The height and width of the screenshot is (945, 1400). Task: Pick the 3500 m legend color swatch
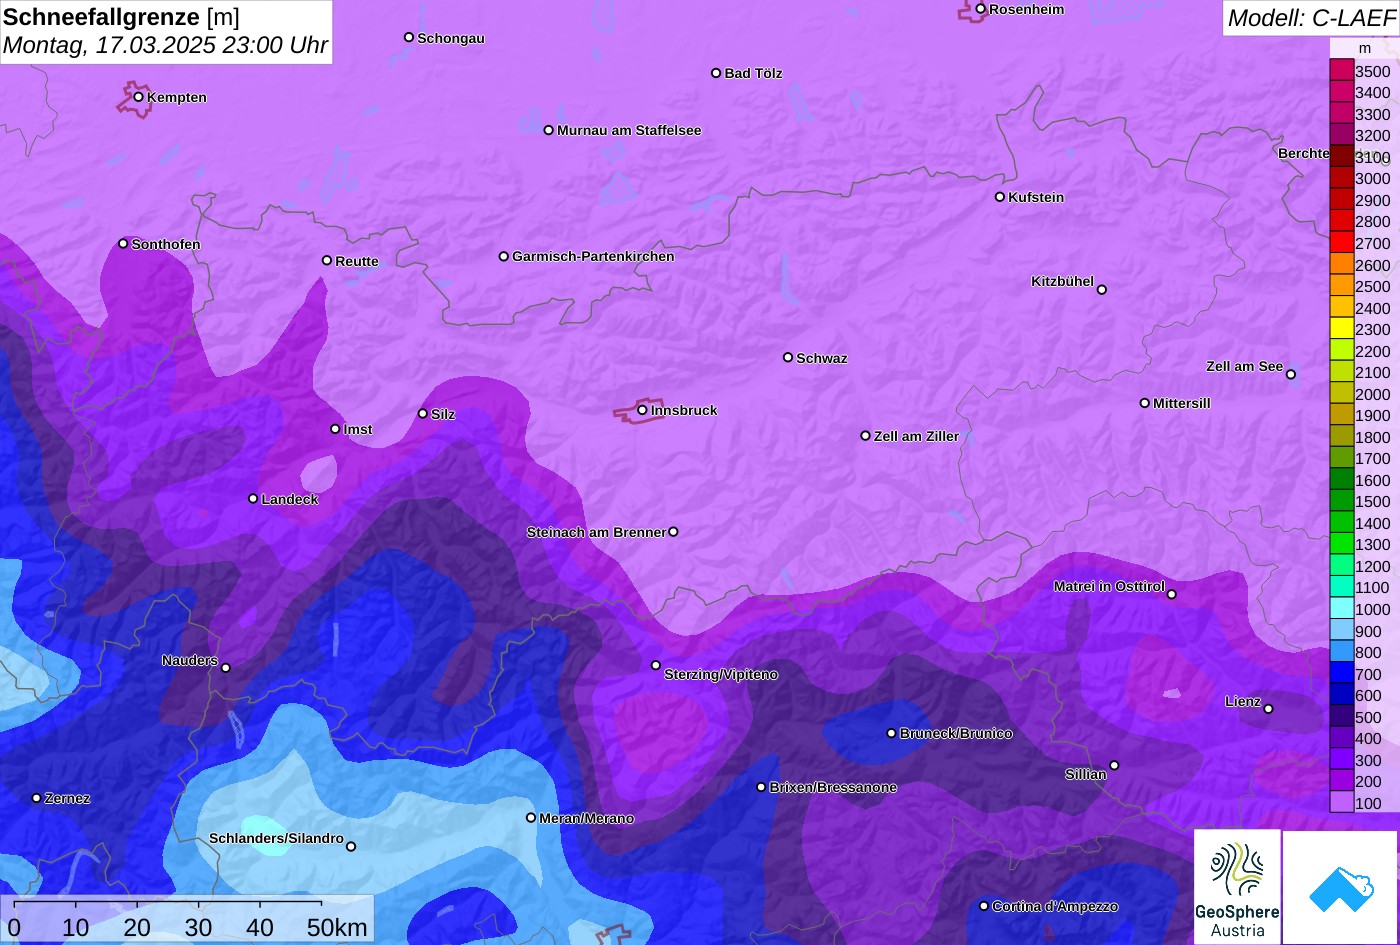pos(1341,70)
